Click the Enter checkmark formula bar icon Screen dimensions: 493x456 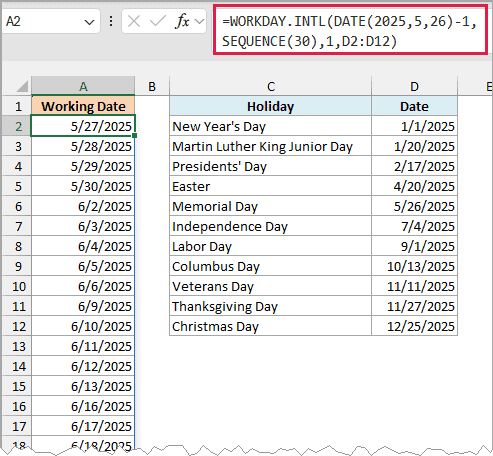click(158, 22)
